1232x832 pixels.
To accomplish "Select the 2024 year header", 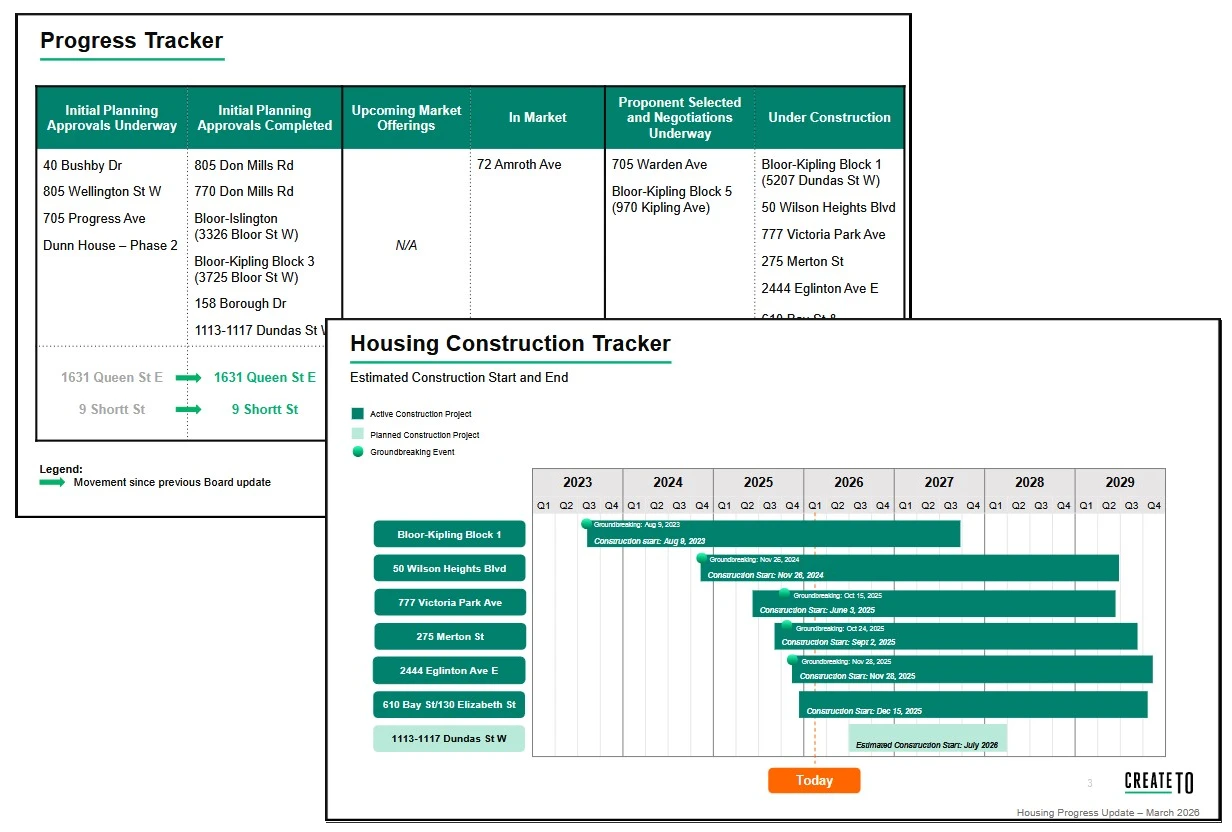I will click(668, 482).
